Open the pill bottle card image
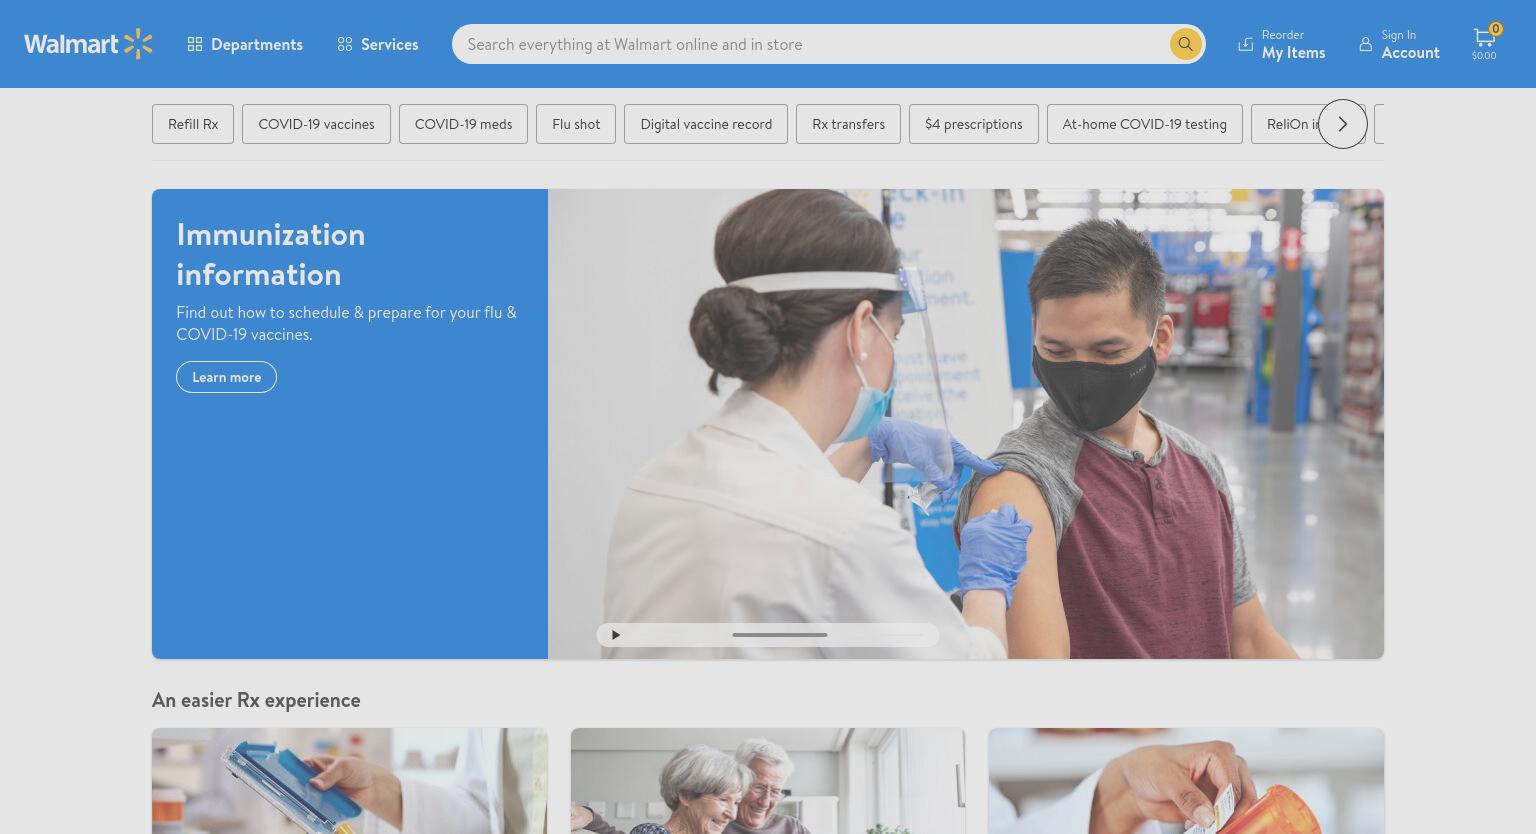This screenshot has width=1536, height=834. pyautogui.click(x=1186, y=781)
